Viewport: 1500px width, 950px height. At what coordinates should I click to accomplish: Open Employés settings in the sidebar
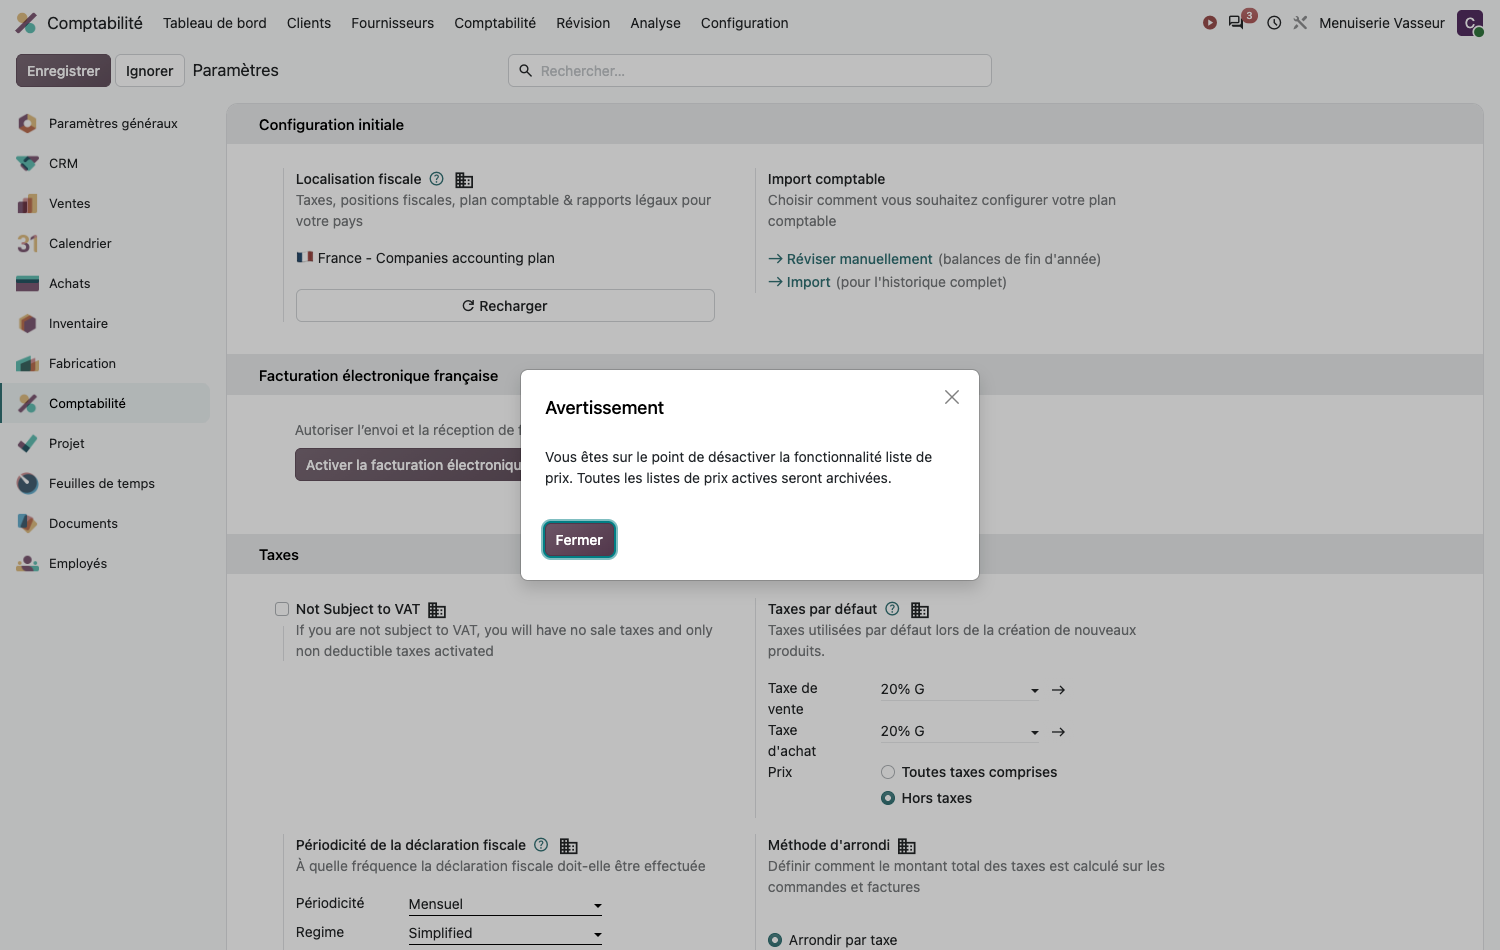point(105,563)
